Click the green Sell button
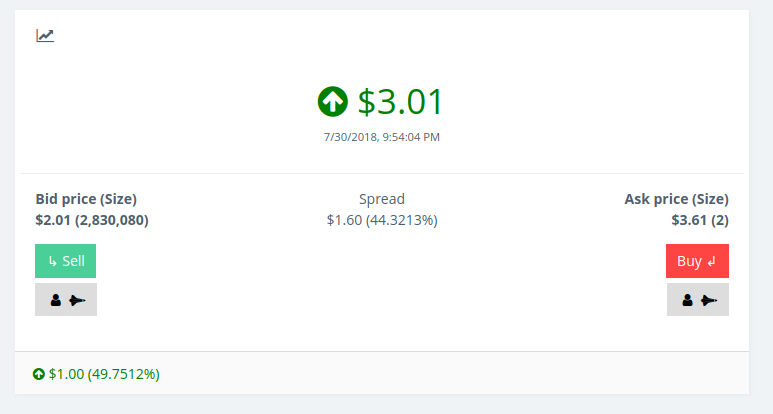This screenshot has height=414, width=773. pyautogui.click(x=66, y=261)
